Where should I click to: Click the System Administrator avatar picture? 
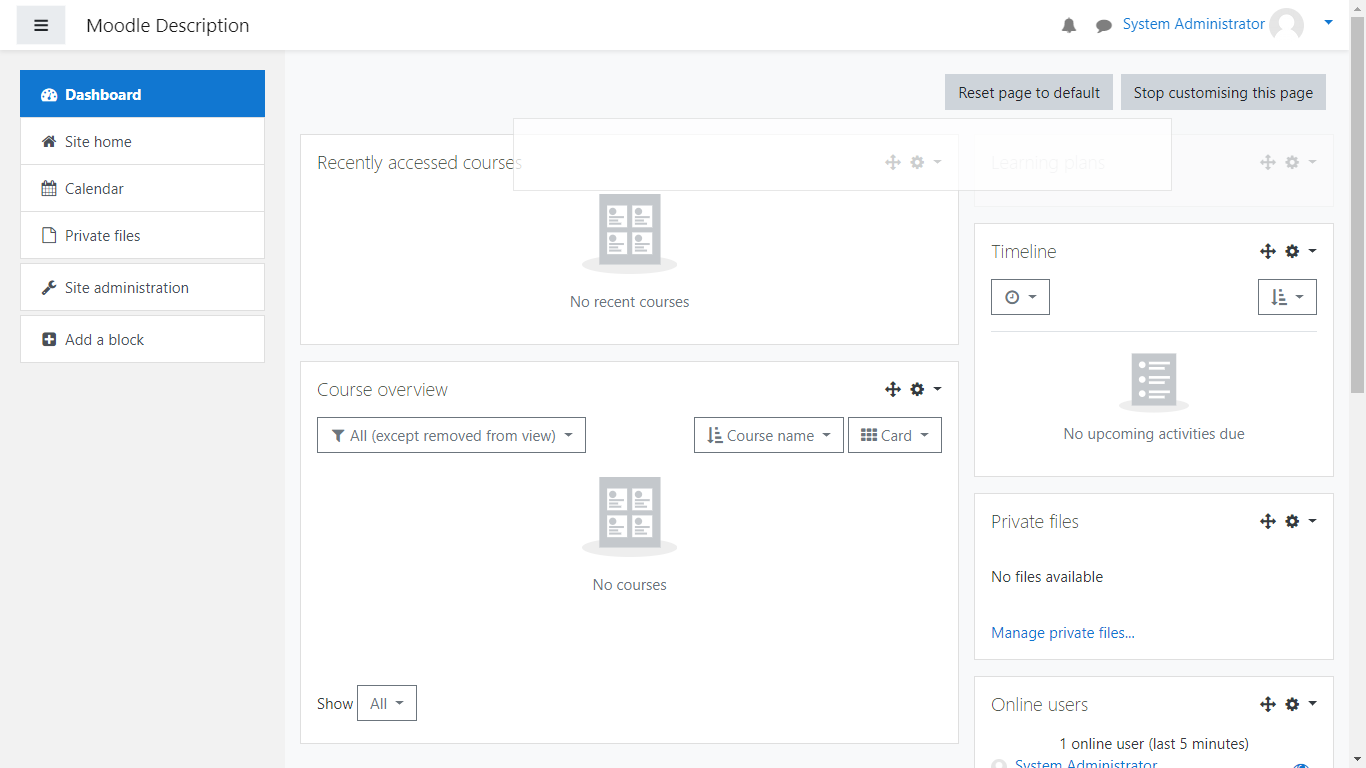point(1286,25)
